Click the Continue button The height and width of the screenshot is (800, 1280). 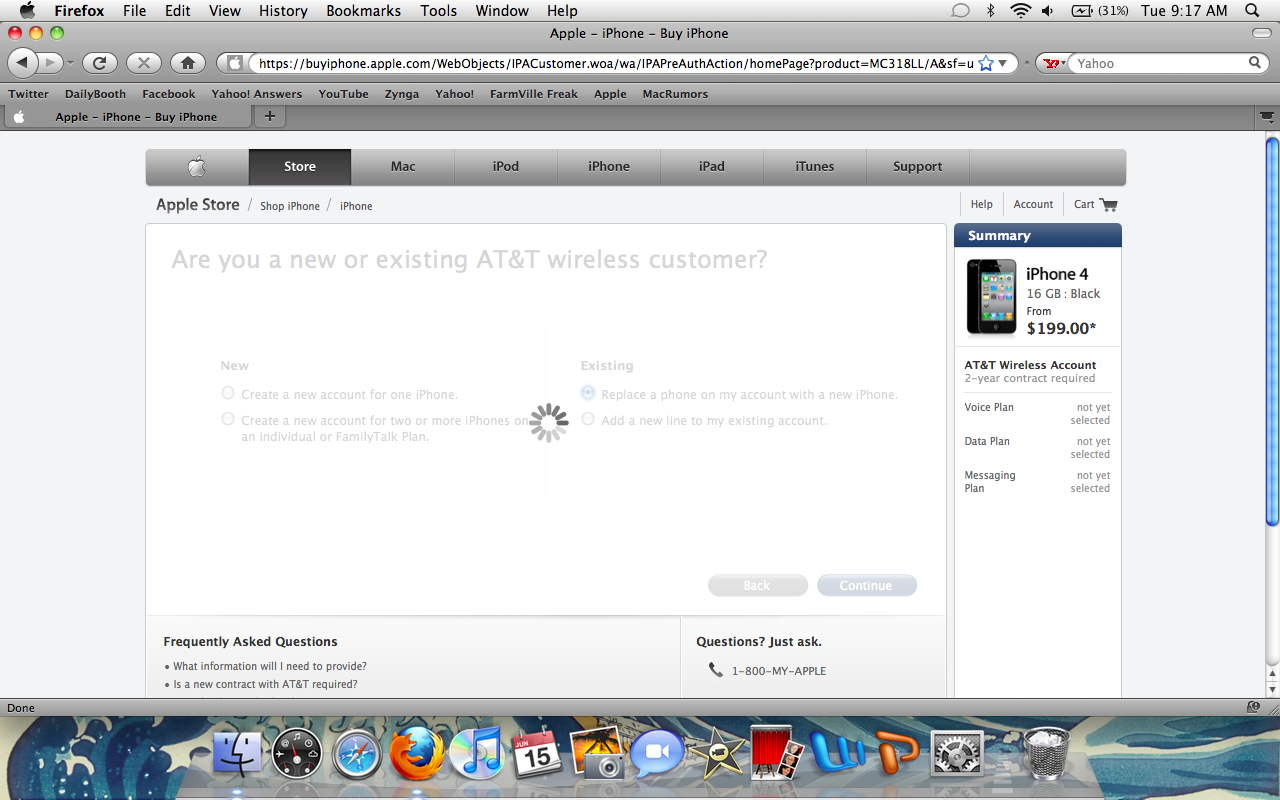pyautogui.click(x=866, y=586)
